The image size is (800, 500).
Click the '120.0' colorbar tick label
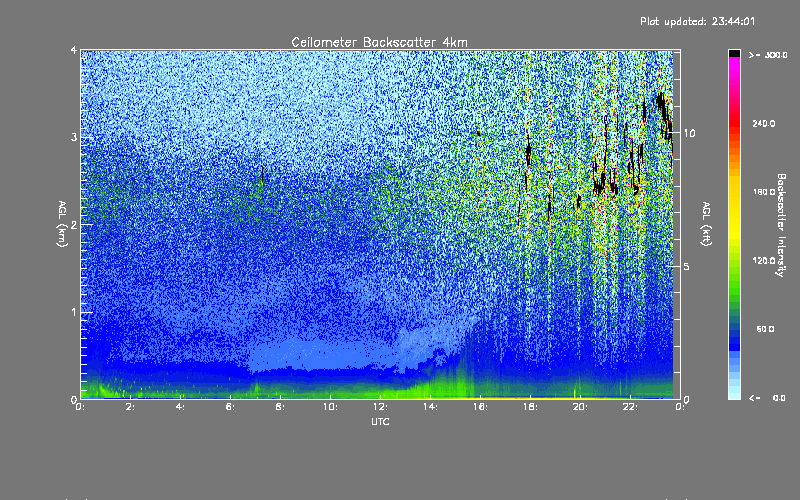764,260
